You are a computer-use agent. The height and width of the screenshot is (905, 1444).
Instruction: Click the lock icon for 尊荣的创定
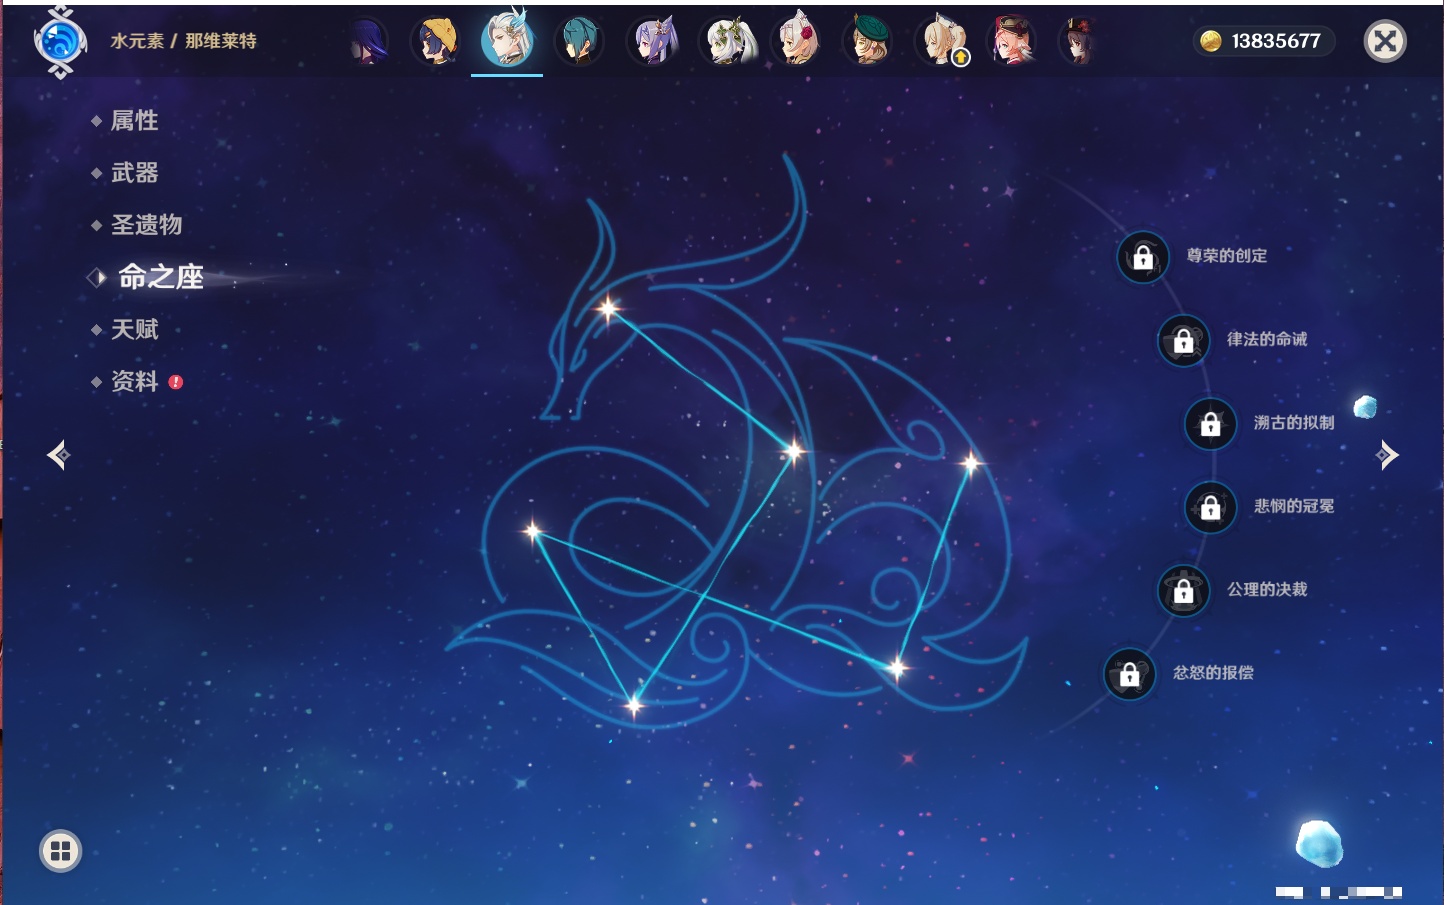tap(1143, 258)
